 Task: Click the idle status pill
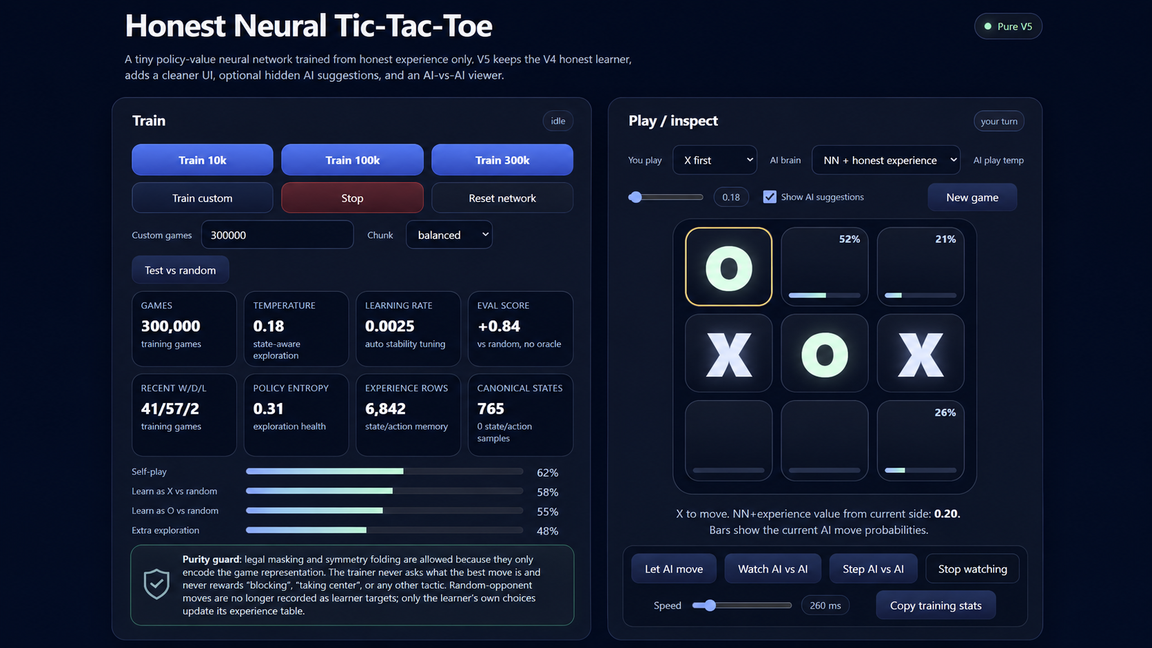pos(558,121)
